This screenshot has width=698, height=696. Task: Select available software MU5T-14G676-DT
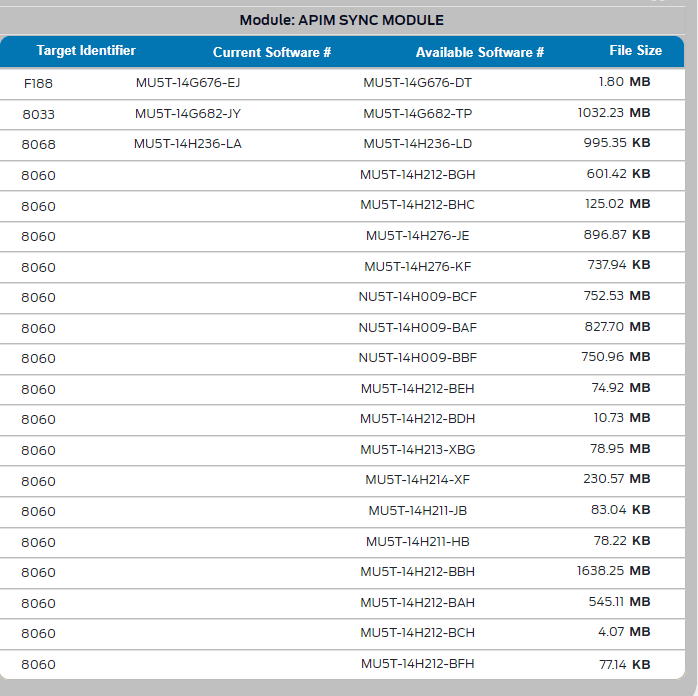coord(417,83)
